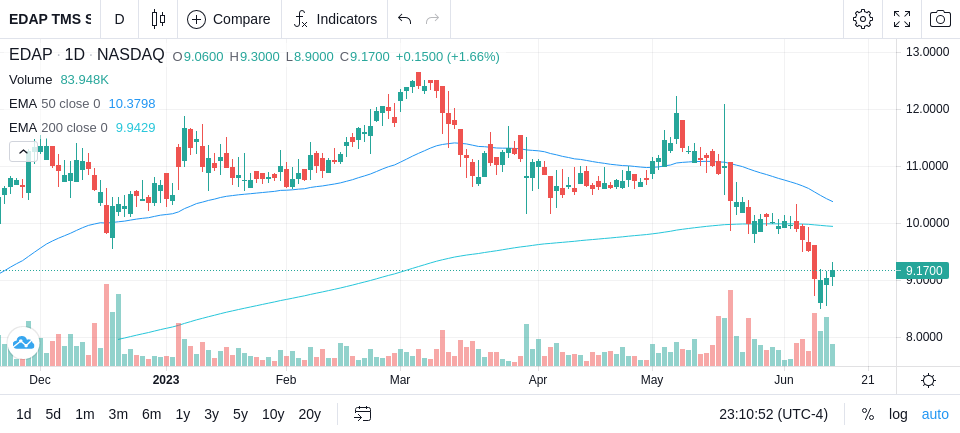The height and width of the screenshot is (433, 960).
Task: Click the Feb label on time axis
Action: coord(286,380)
